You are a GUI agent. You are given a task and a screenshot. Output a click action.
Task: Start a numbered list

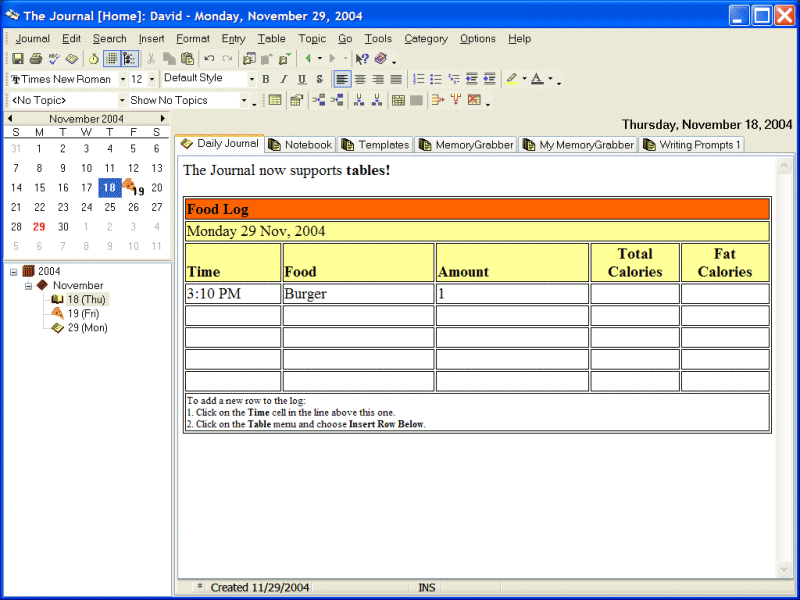tap(419, 79)
